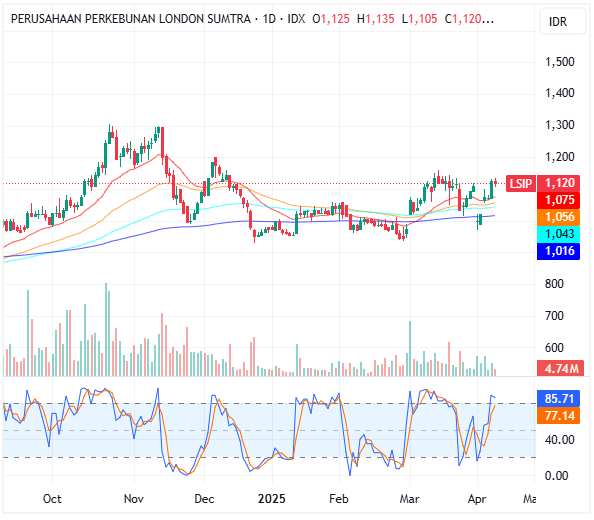Screen dimensions: 594x520
Task: Click the stochastic value 85.71
Action: point(559,398)
